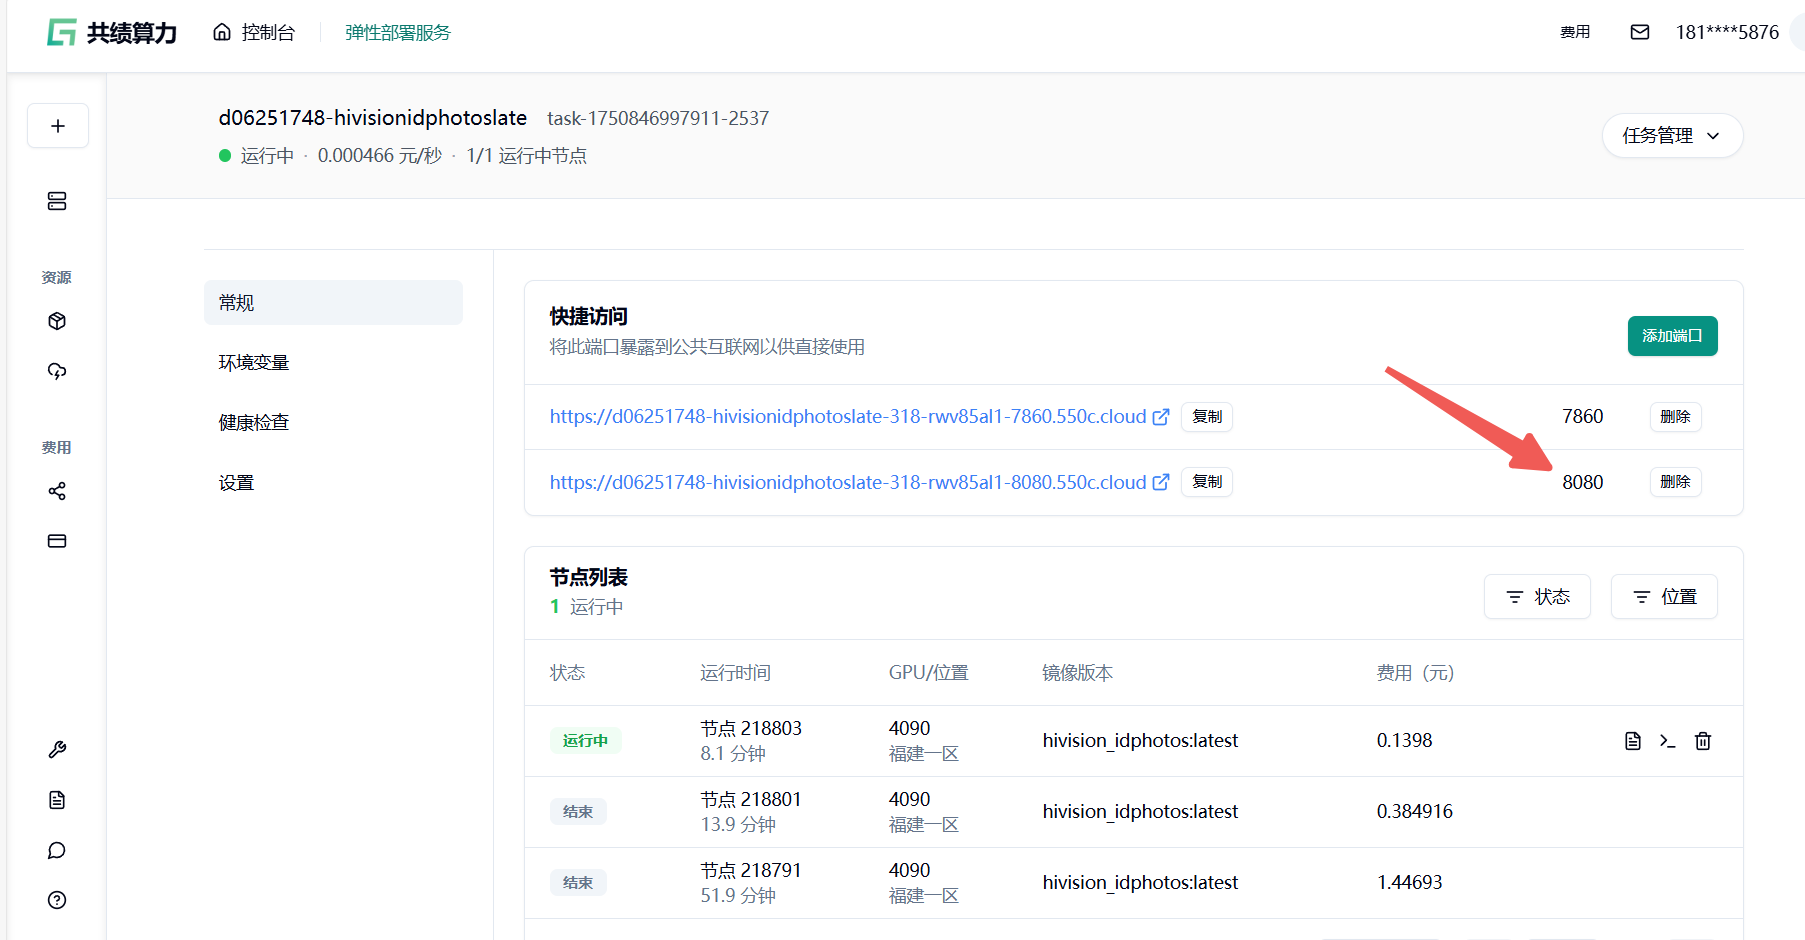Click the 添加端口 button

coord(1672,336)
